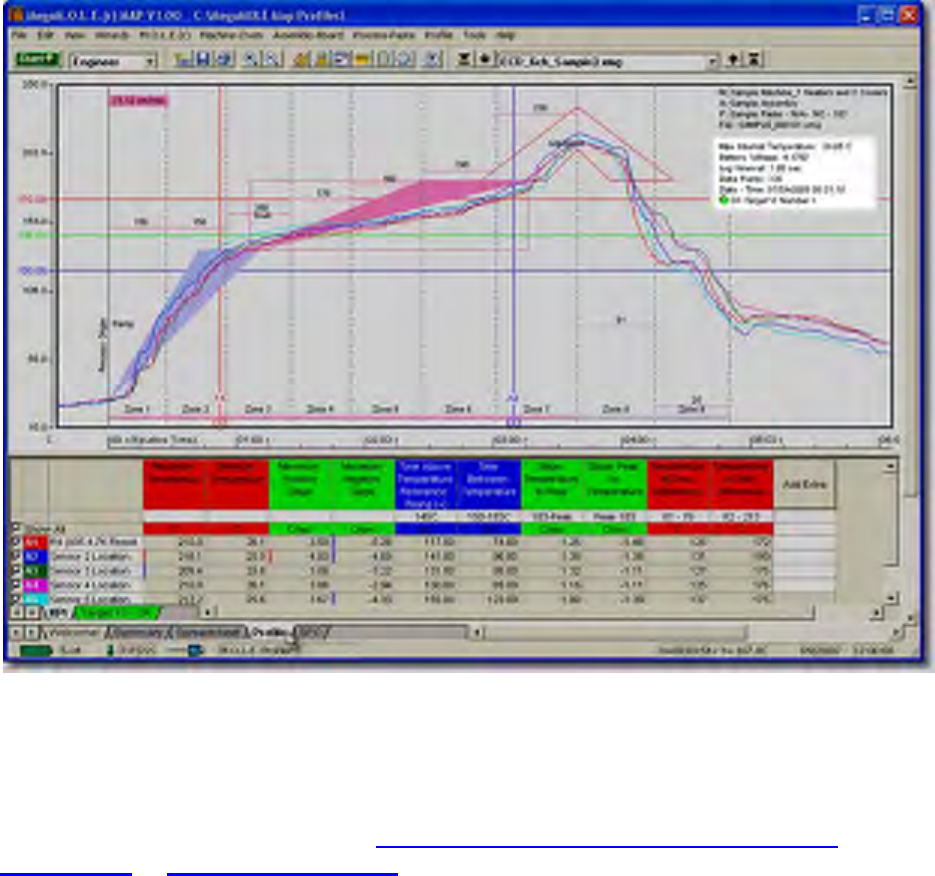Click the yellow bar icon in the toolbar

point(362,59)
